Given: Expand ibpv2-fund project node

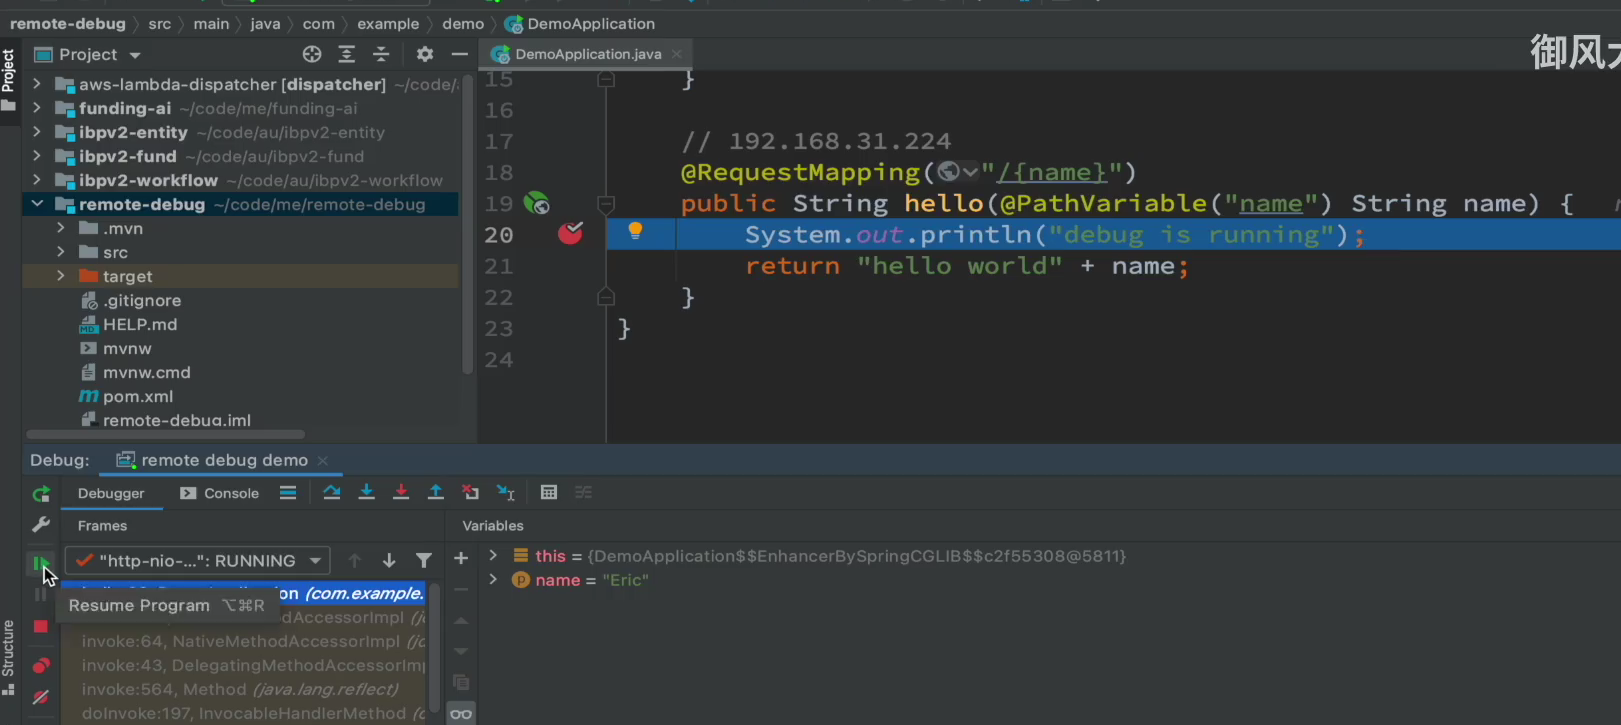Looking at the screenshot, I should coord(37,156).
